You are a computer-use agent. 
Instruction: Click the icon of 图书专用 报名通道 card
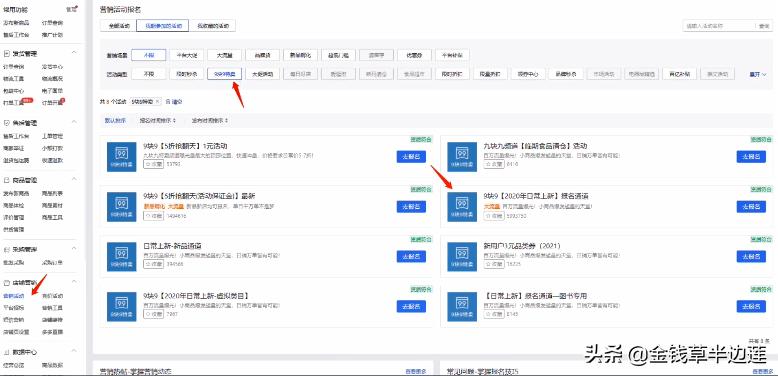click(x=462, y=306)
